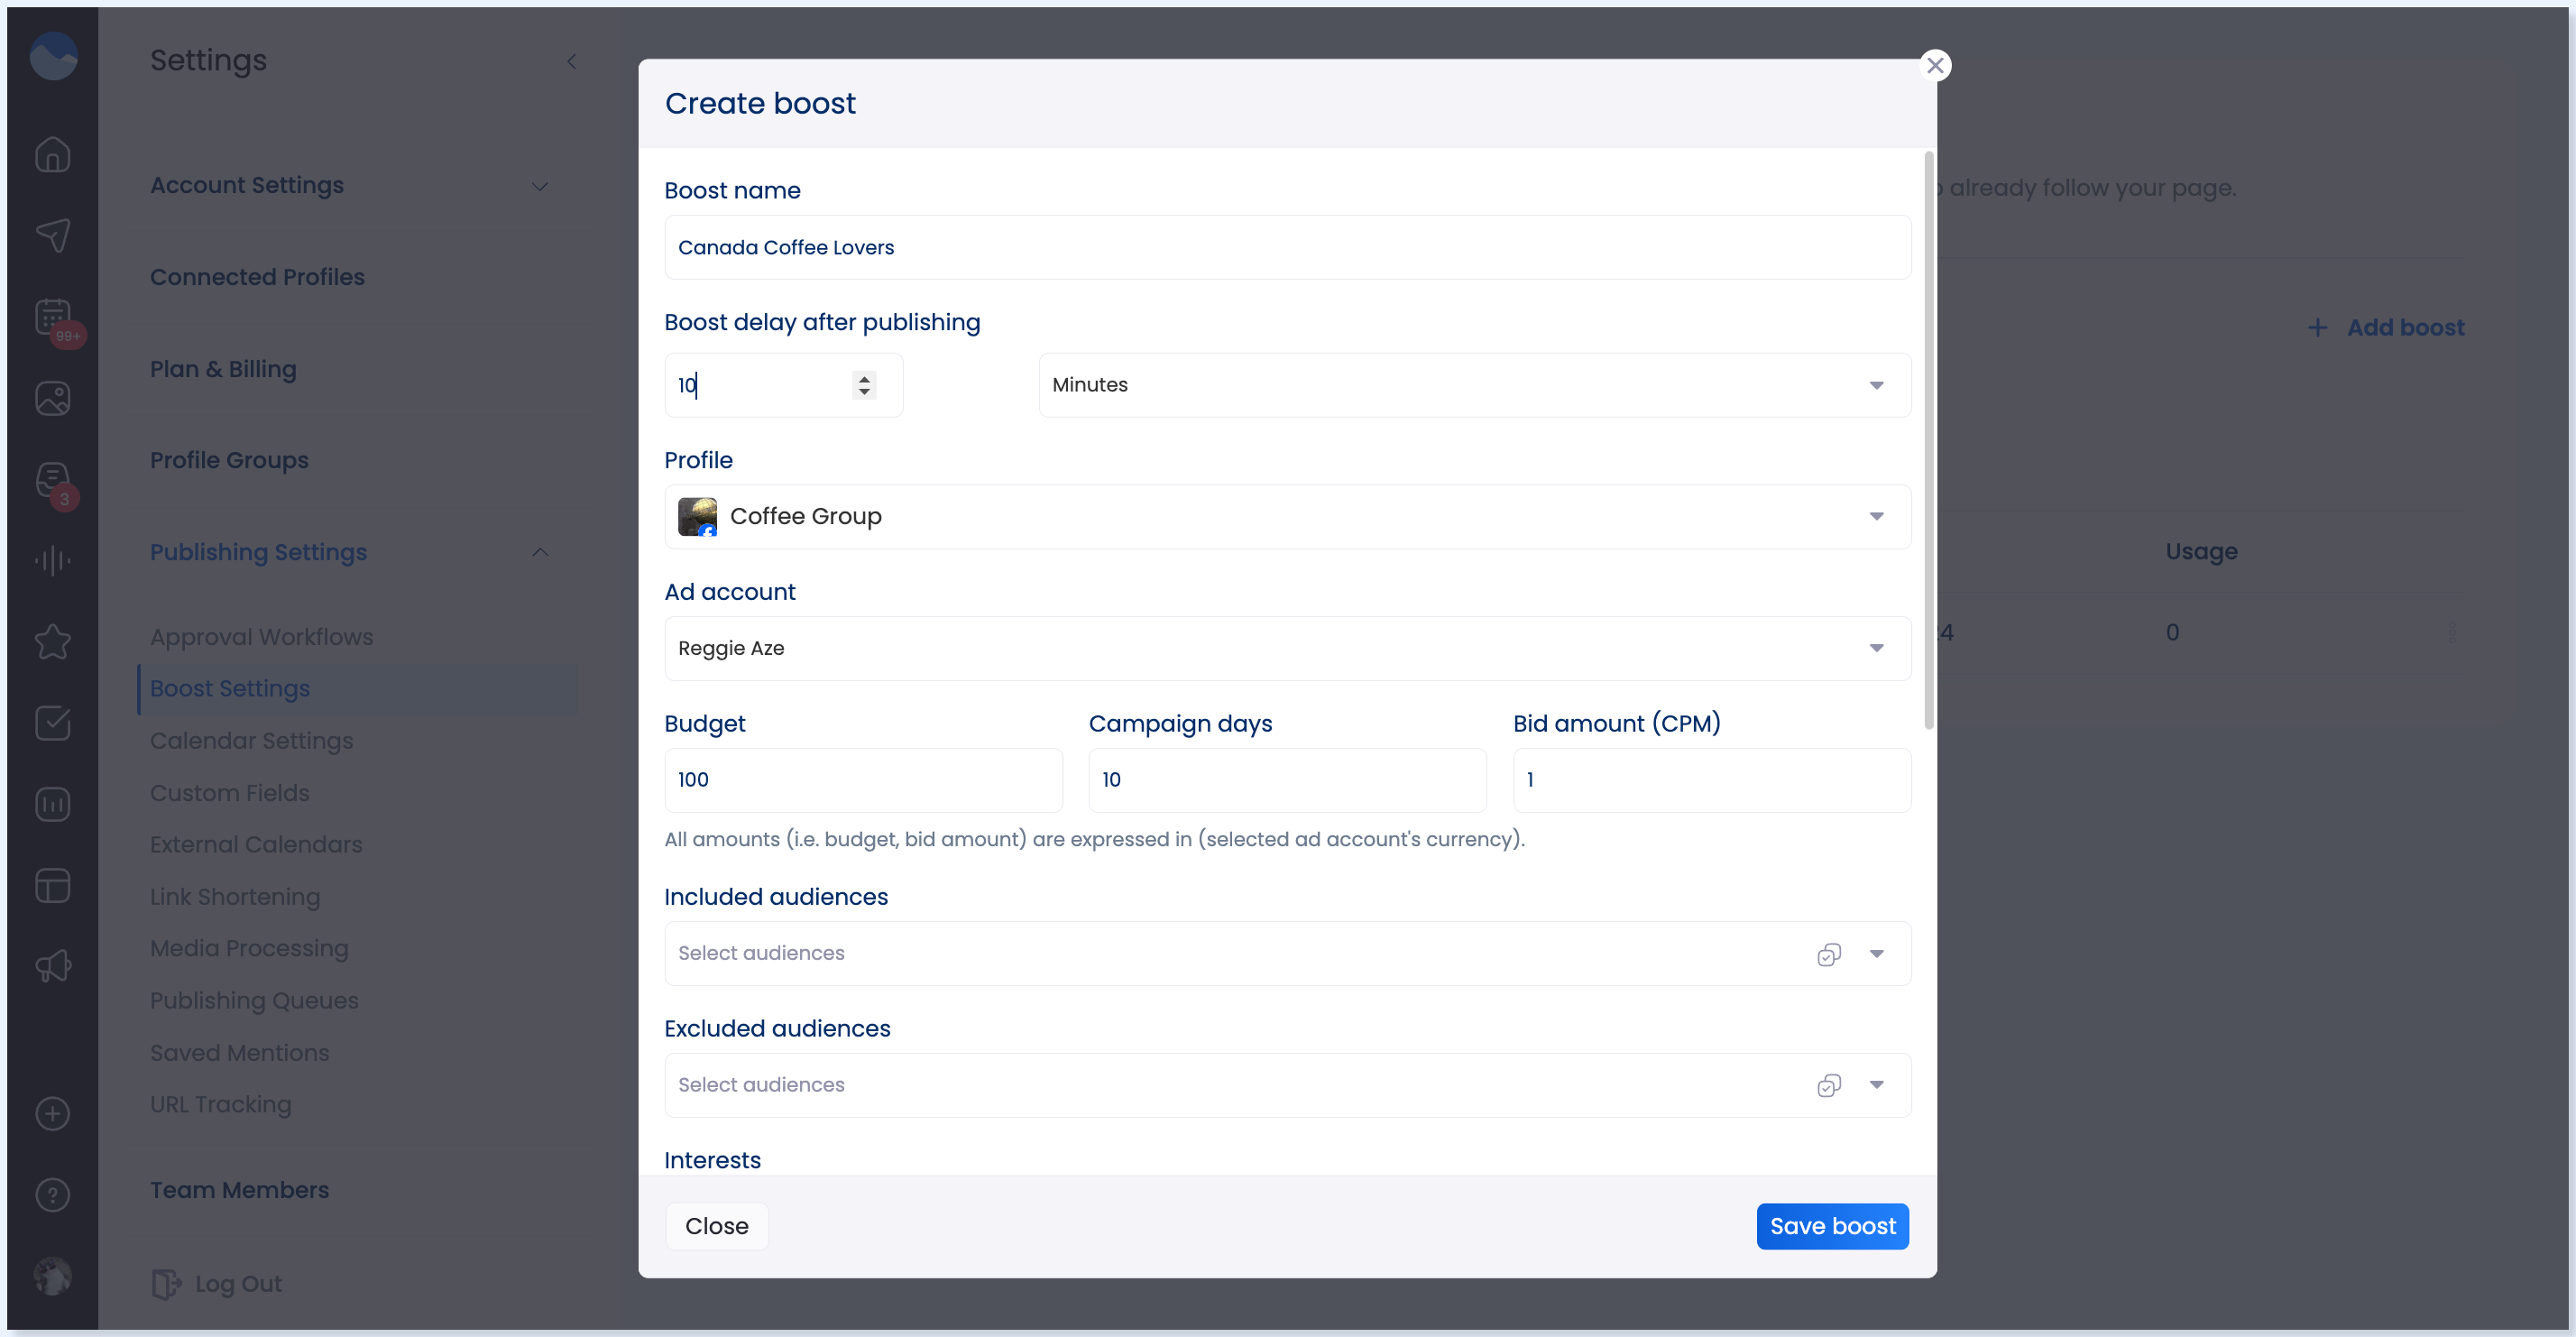Open the Included audiences dropdown arrow
The image size is (2576, 1337).
[x=1876, y=954]
